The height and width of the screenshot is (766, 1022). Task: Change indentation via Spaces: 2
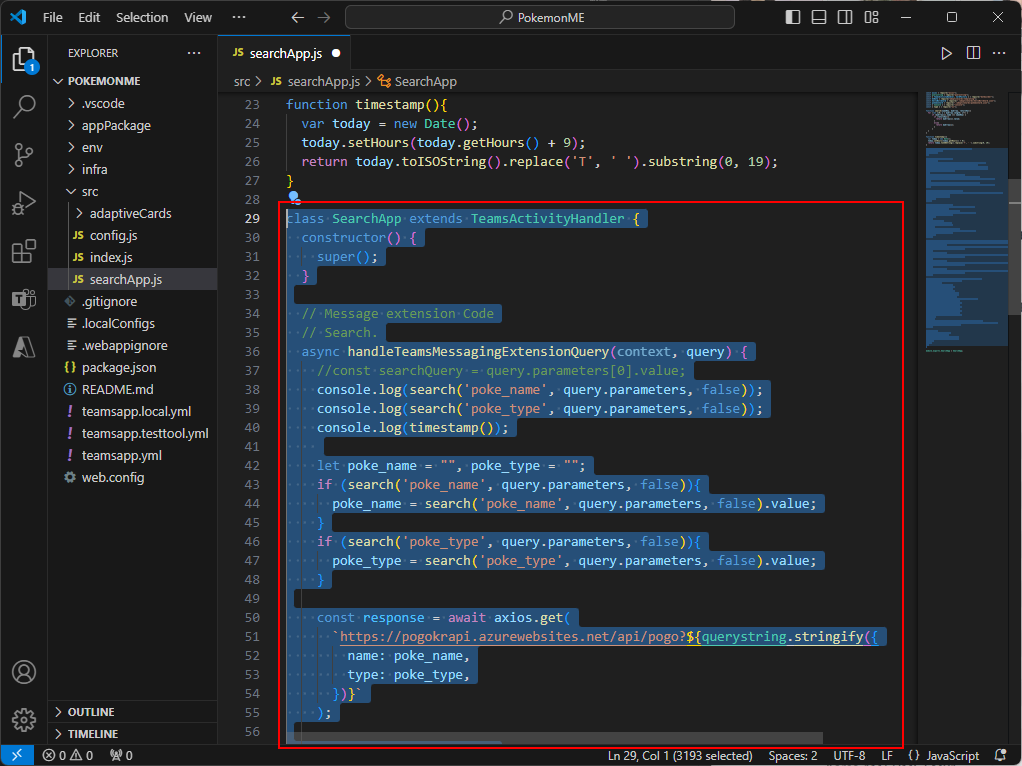coord(793,756)
